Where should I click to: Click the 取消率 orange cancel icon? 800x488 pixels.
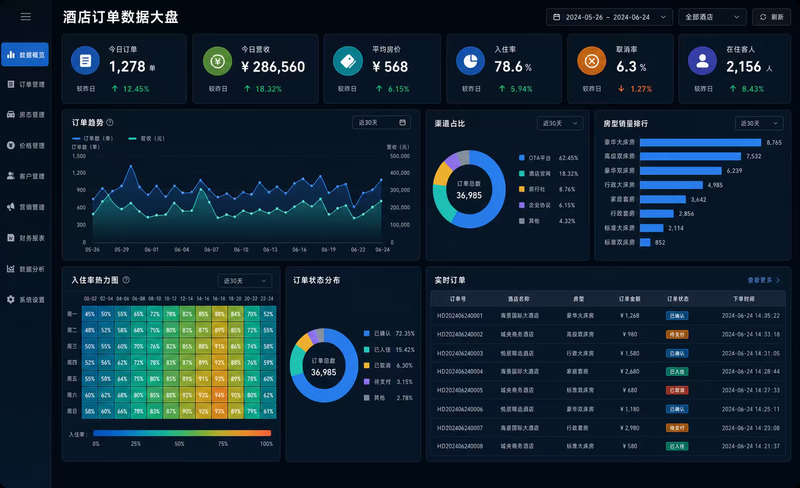click(x=591, y=61)
